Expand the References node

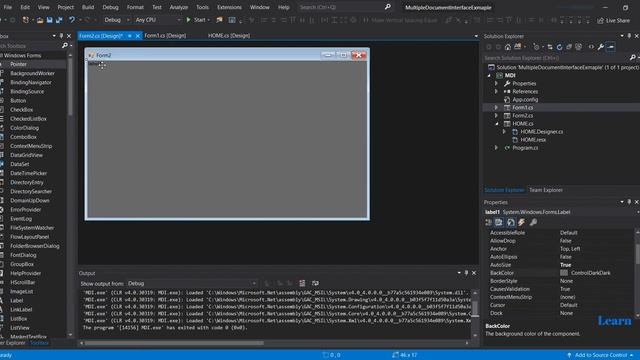(497, 91)
